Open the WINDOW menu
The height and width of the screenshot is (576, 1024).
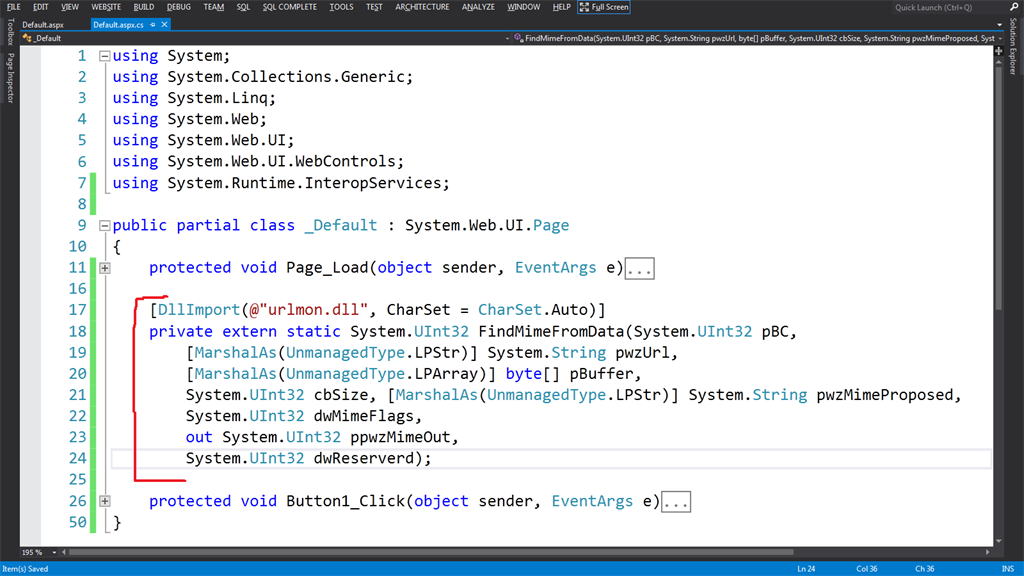(x=523, y=7)
